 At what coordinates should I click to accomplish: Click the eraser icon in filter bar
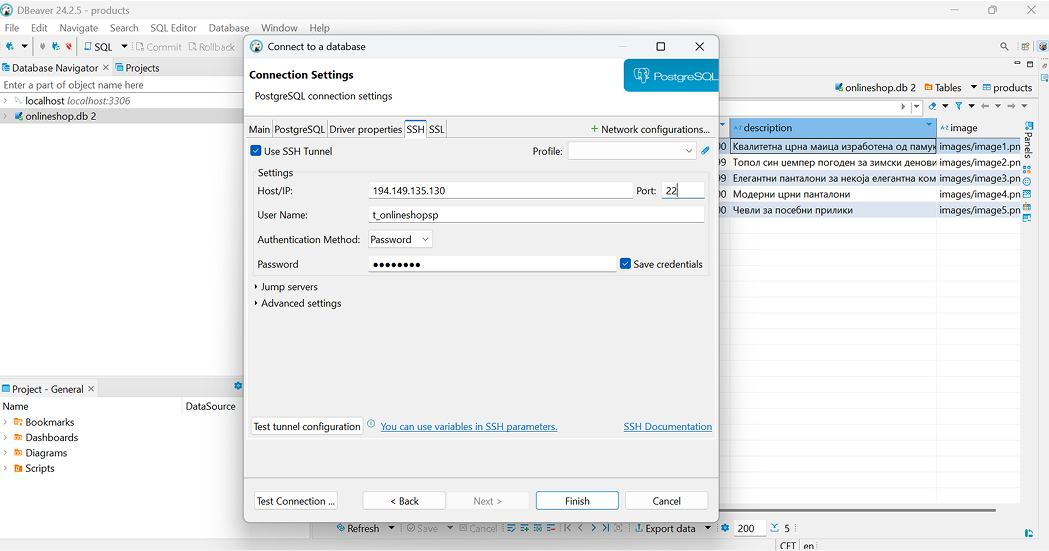point(933,106)
